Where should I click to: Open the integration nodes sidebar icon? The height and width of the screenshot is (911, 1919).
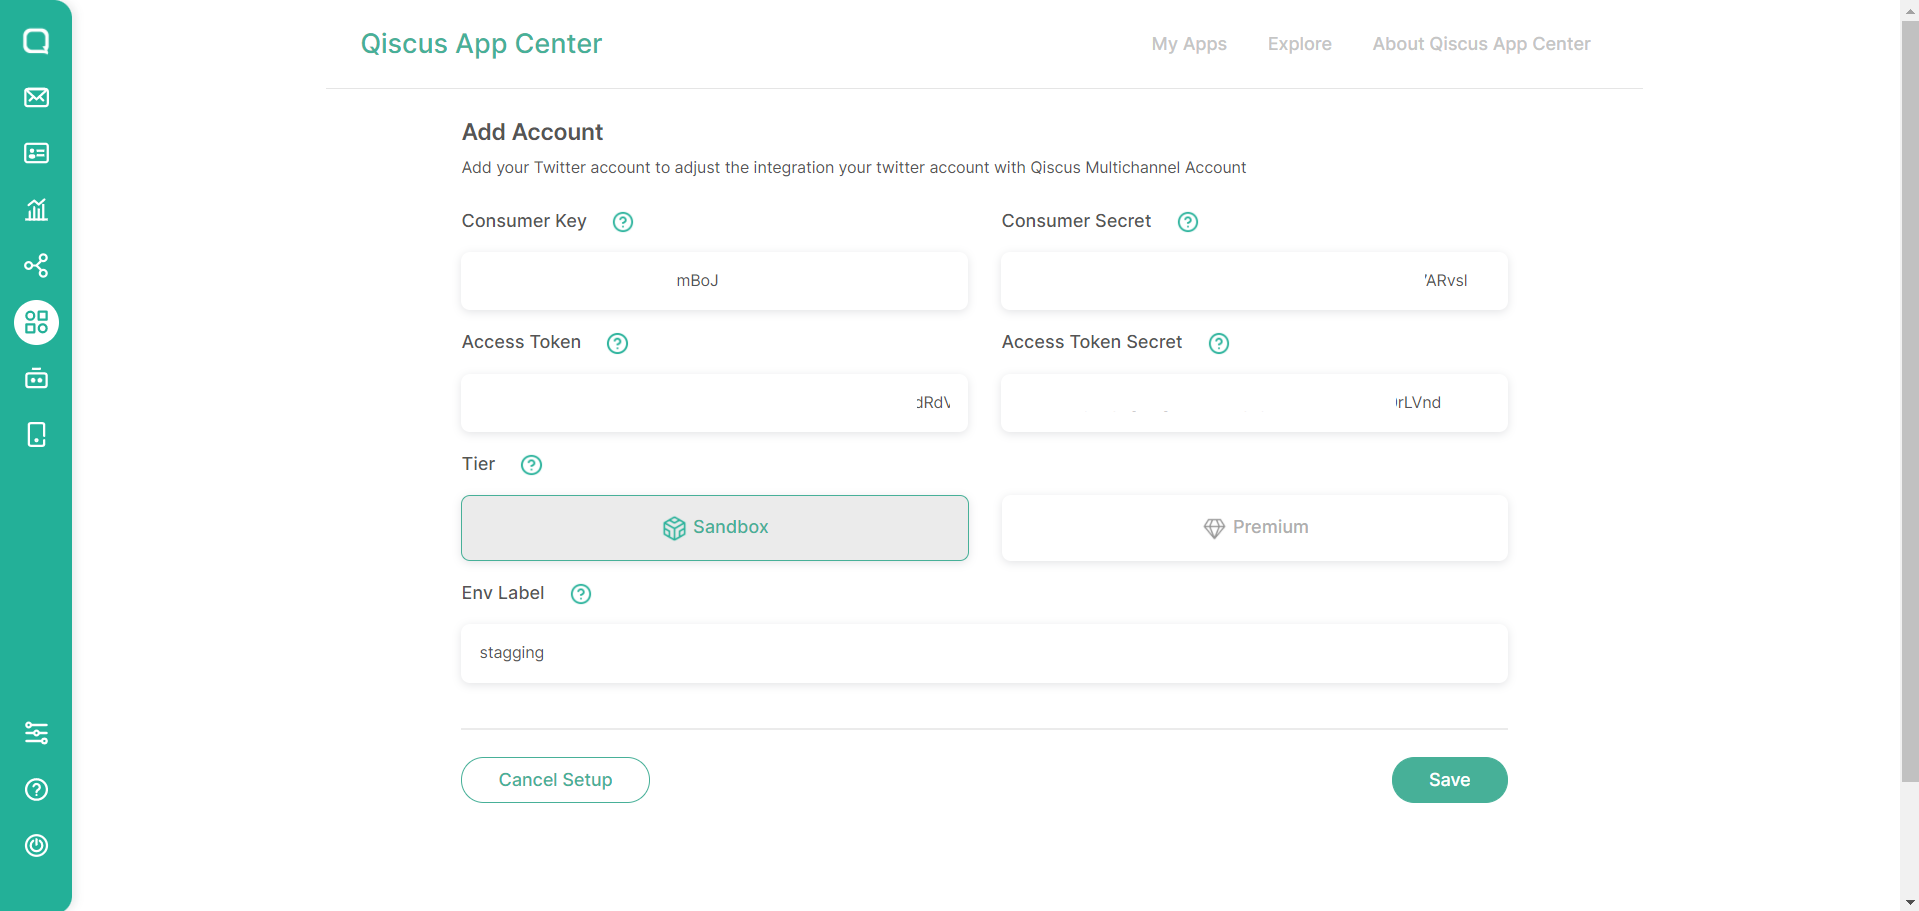[36, 265]
